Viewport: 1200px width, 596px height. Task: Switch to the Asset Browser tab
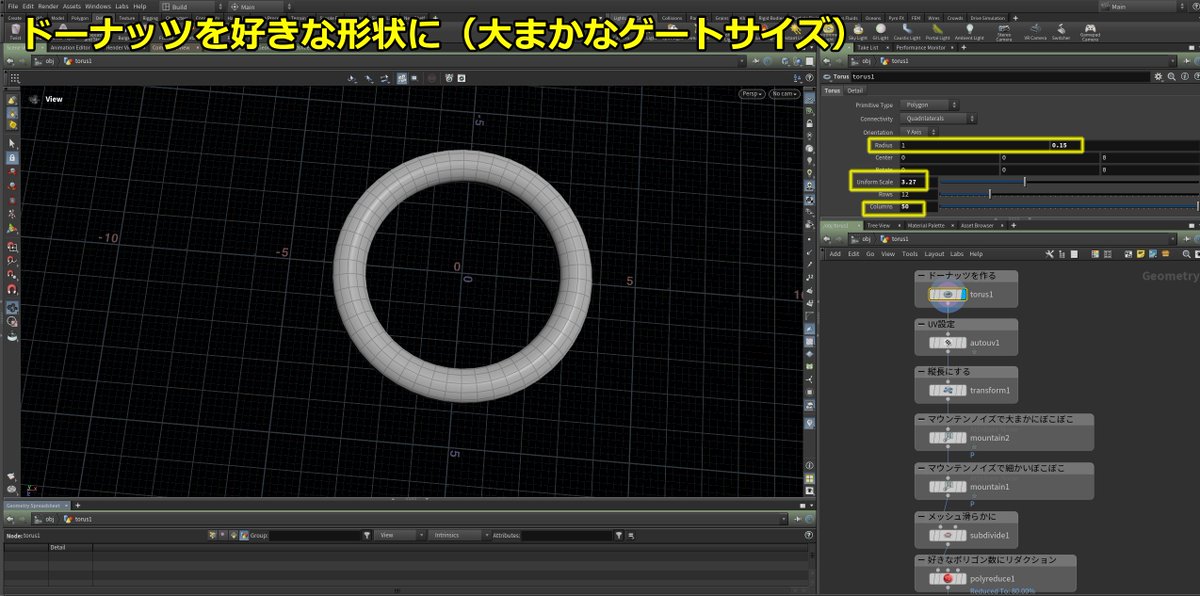pos(977,225)
